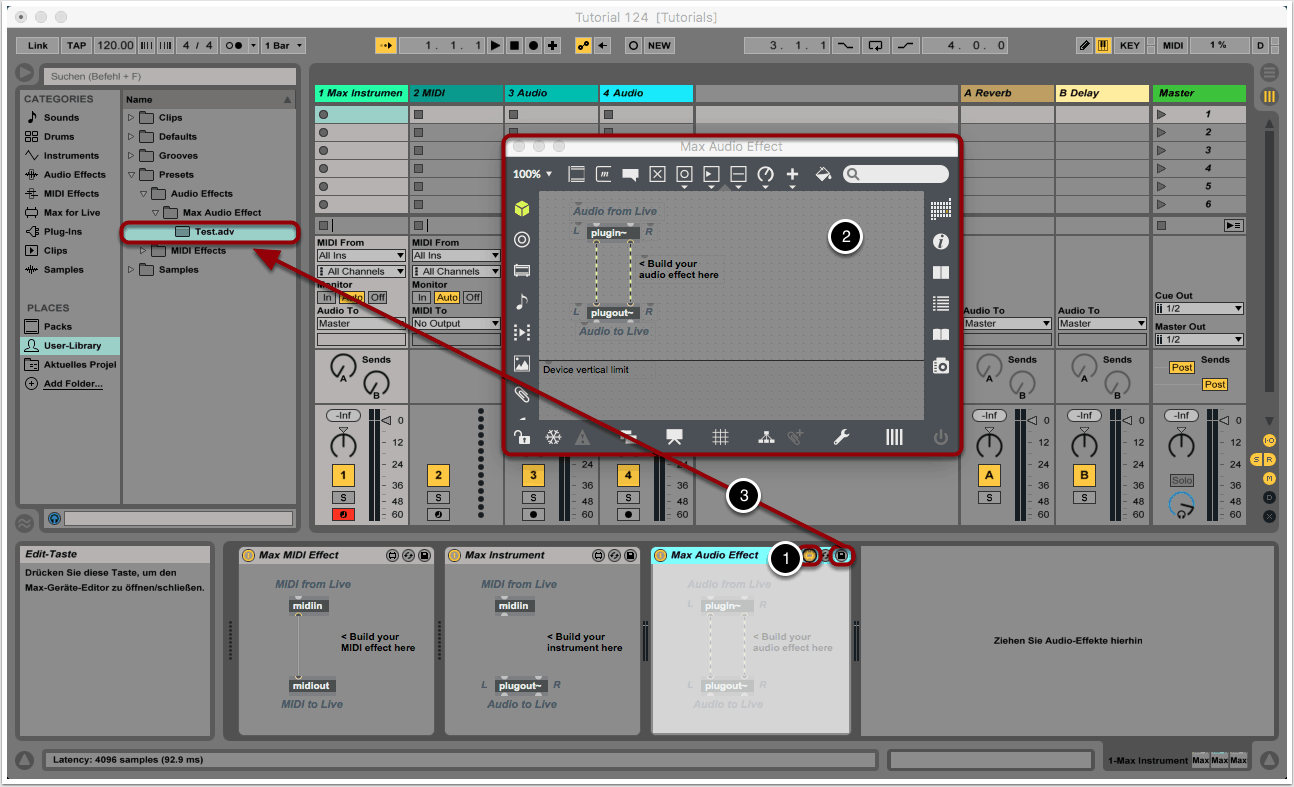Viewport: 1294px width, 787px height.
Task: Set track 1 monitor to In
Action: pyautogui.click(x=326, y=297)
